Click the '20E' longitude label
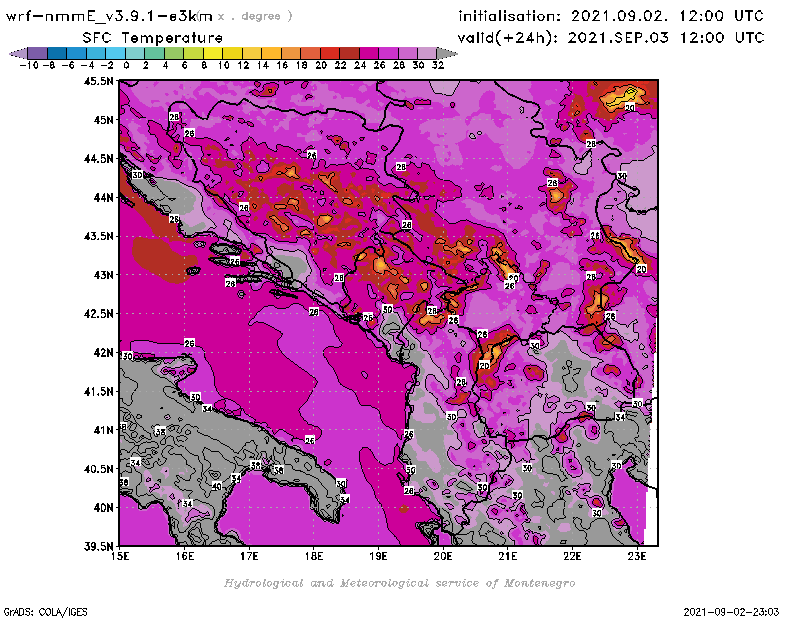This screenshot has height=618, width=800. coord(443,556)
